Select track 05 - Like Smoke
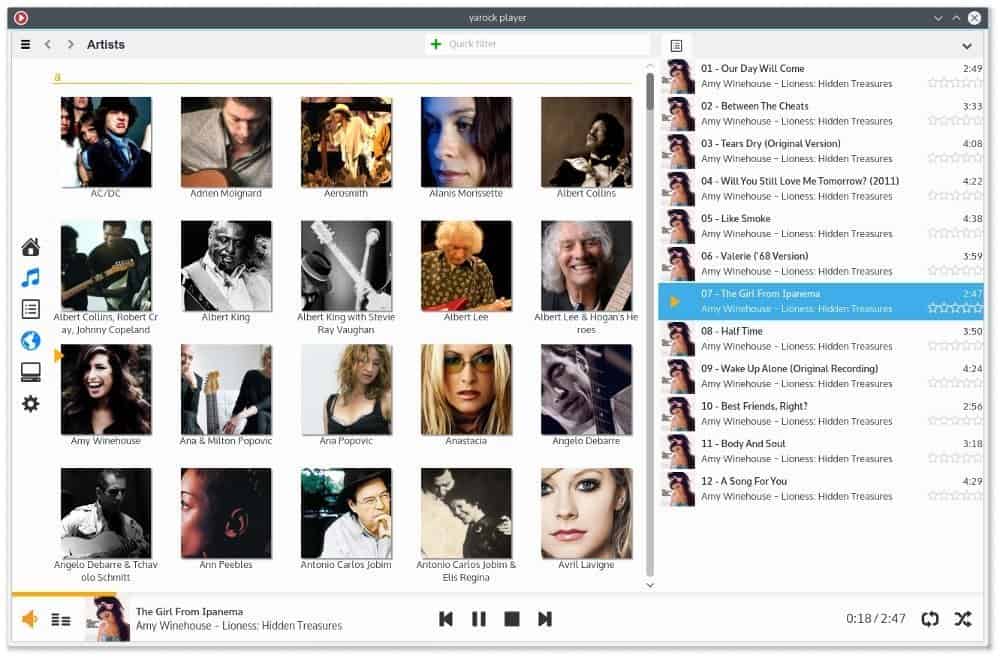Viewport: 1000px width, 658px height. click(x=821, y=226)
